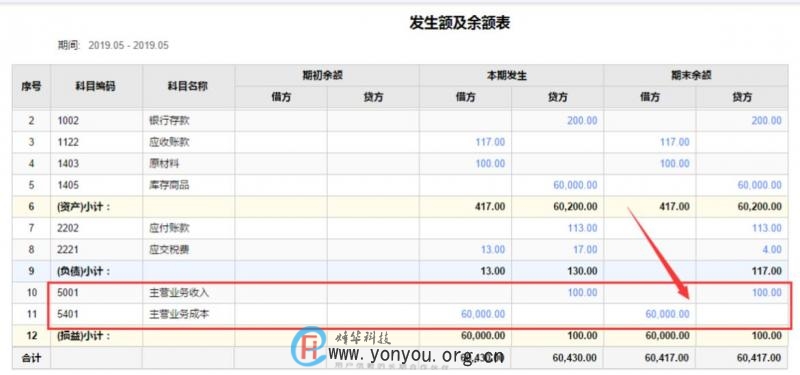Select the 科目编码 column header
800x375 pixels.
tap(96, 86)
